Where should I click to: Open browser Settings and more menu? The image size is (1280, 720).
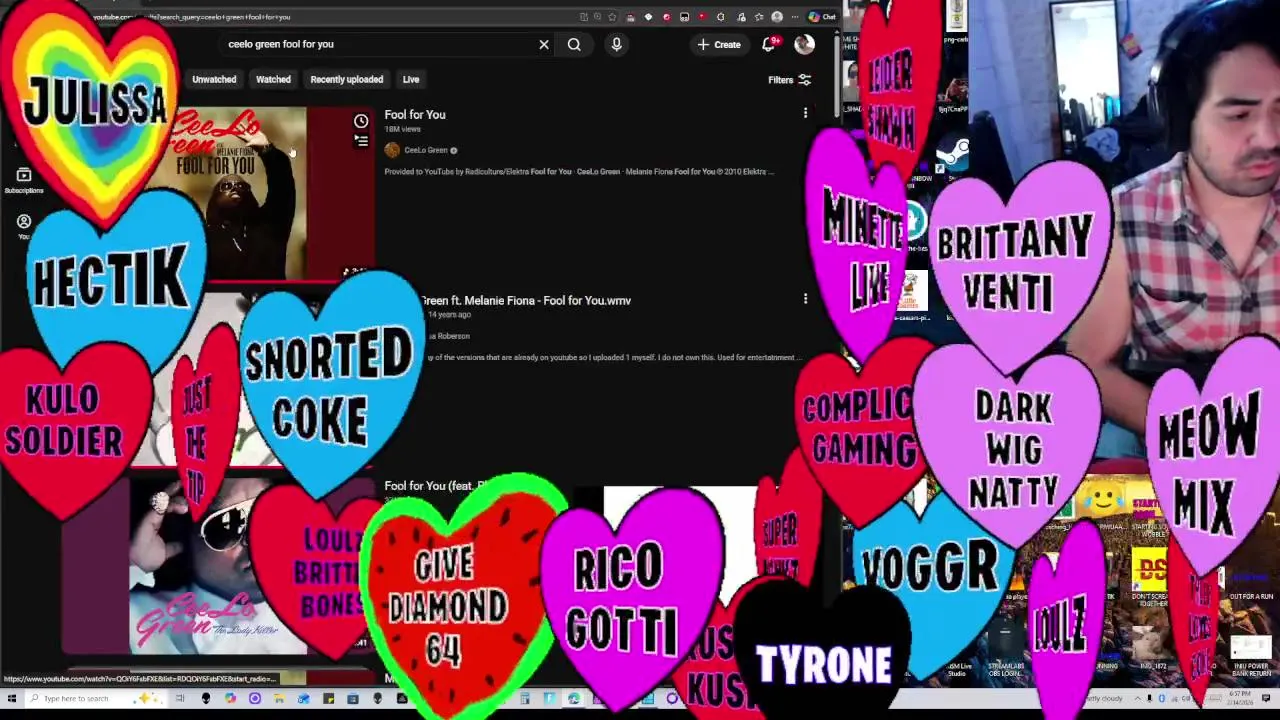coord(794,17)
